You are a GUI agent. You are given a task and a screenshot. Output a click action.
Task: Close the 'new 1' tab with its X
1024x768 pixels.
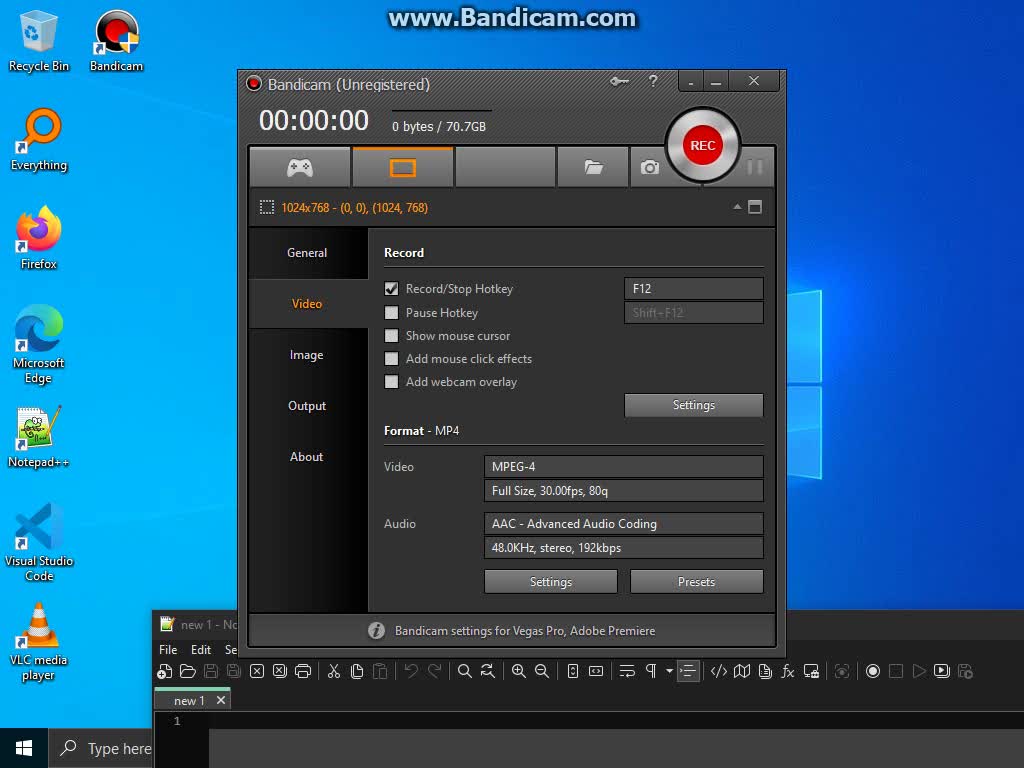221,700
